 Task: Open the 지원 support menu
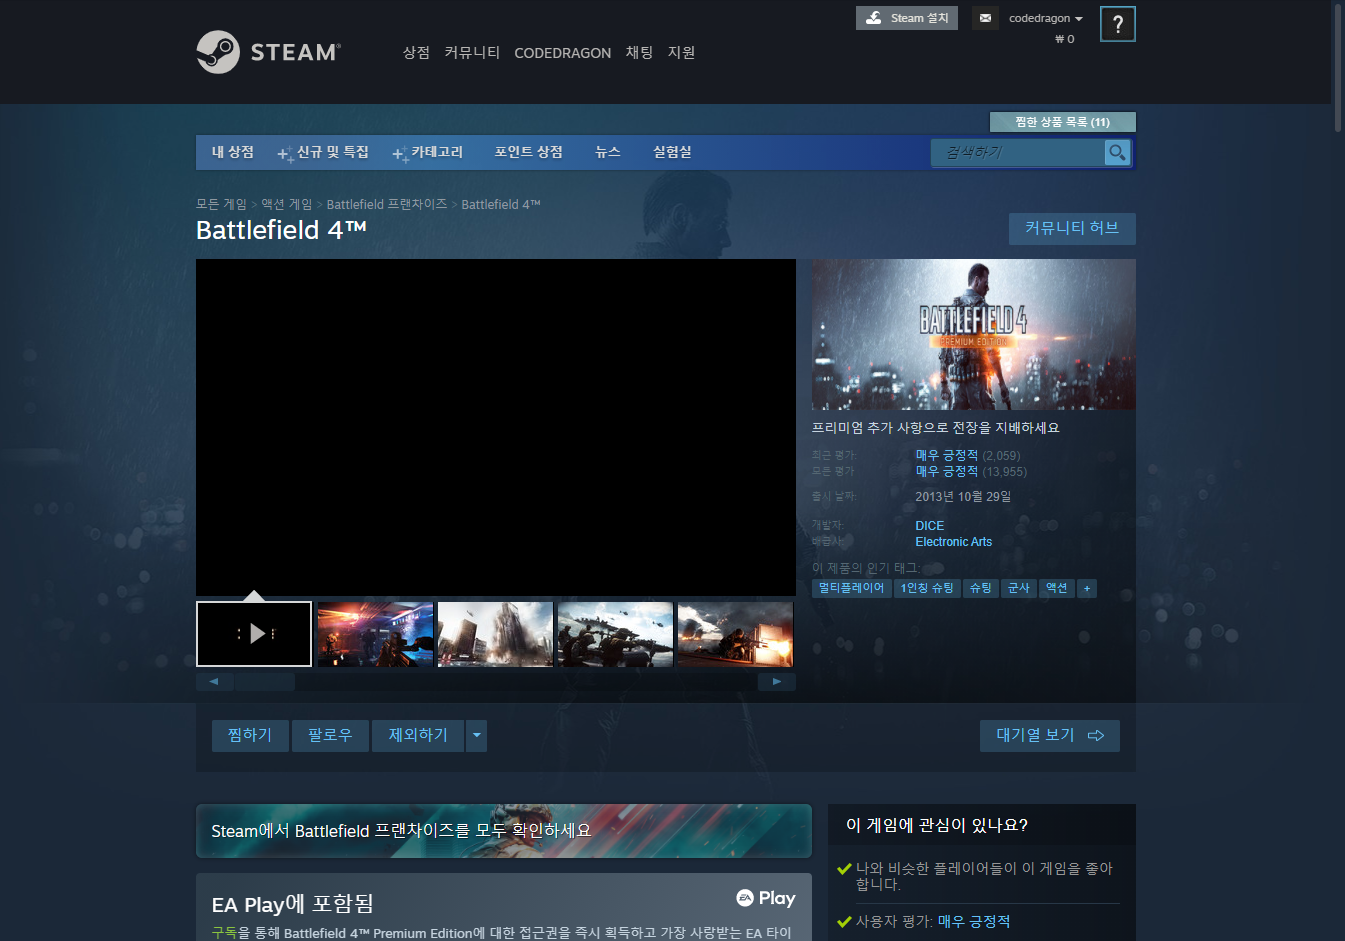tap(681, 53)
